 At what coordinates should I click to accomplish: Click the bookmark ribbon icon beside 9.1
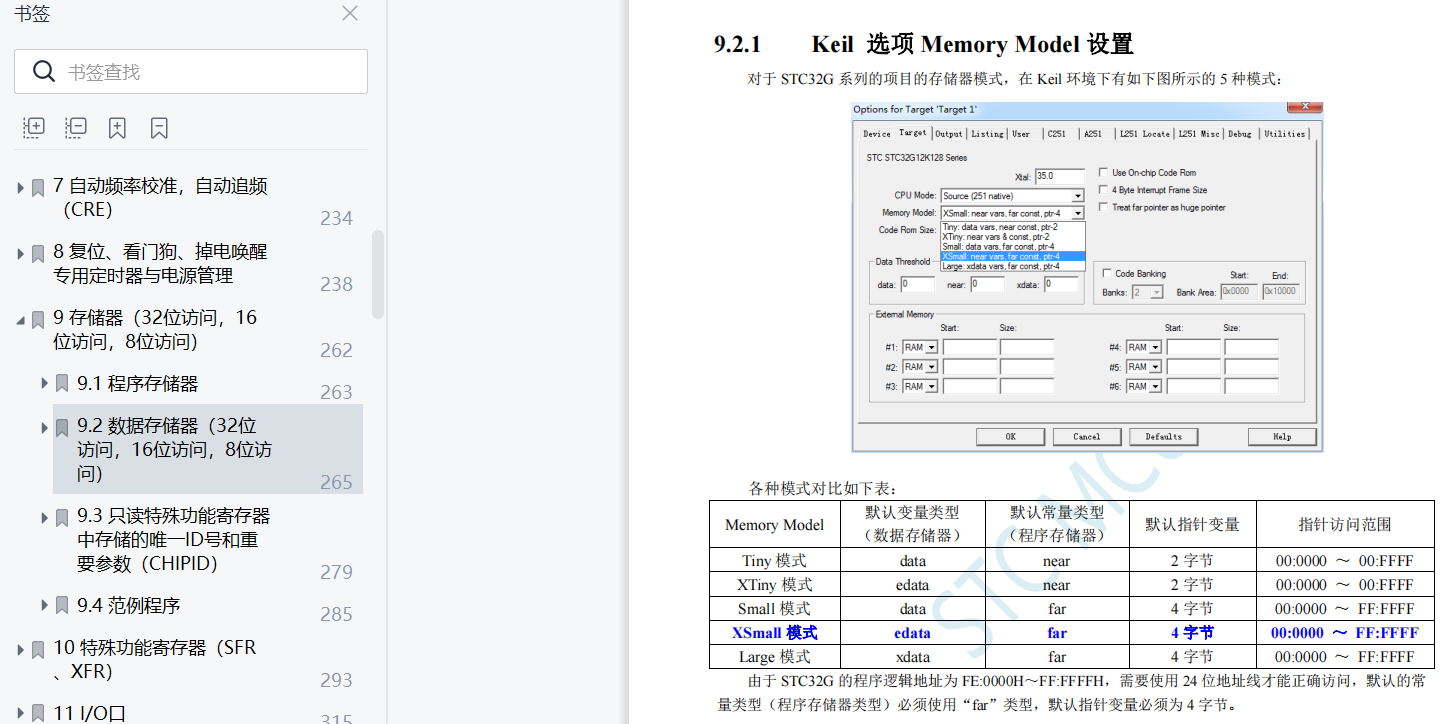point(62,383)
